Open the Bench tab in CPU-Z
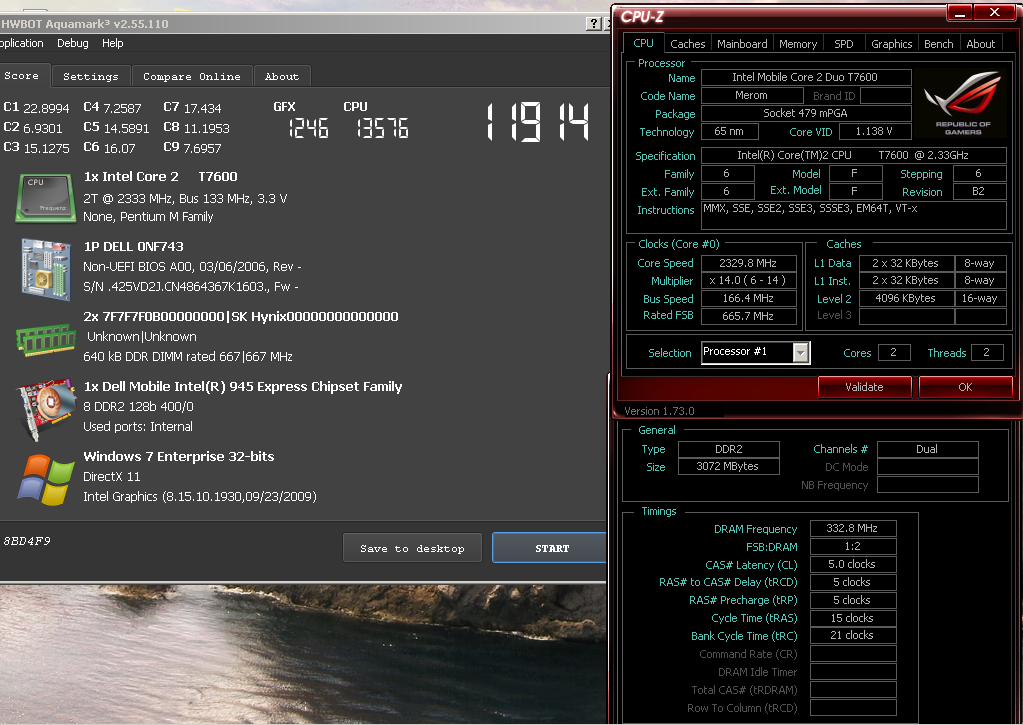Viewport: 1023px width, 725px height. coord(938,44)
